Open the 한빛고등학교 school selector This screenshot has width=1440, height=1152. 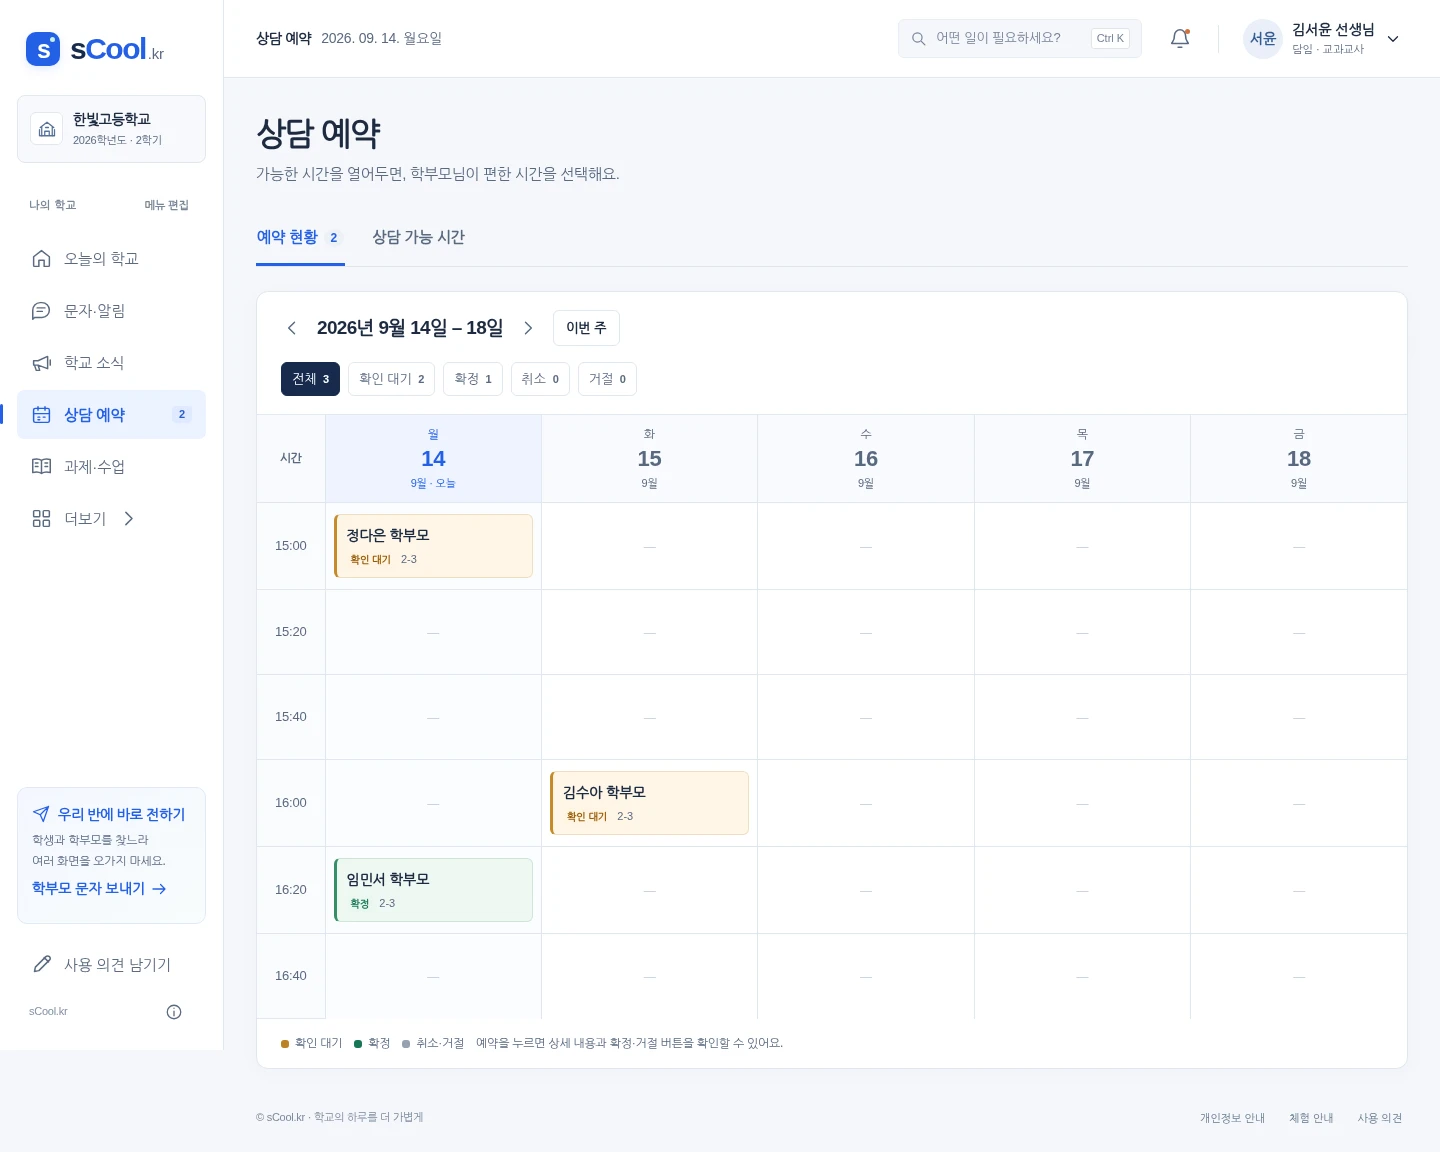click(111, 129)
